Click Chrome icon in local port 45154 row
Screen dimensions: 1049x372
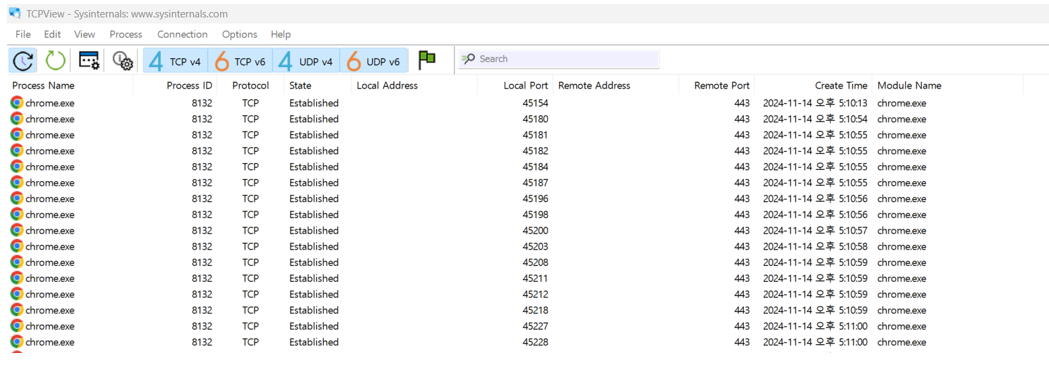click(x=17, y=103)
